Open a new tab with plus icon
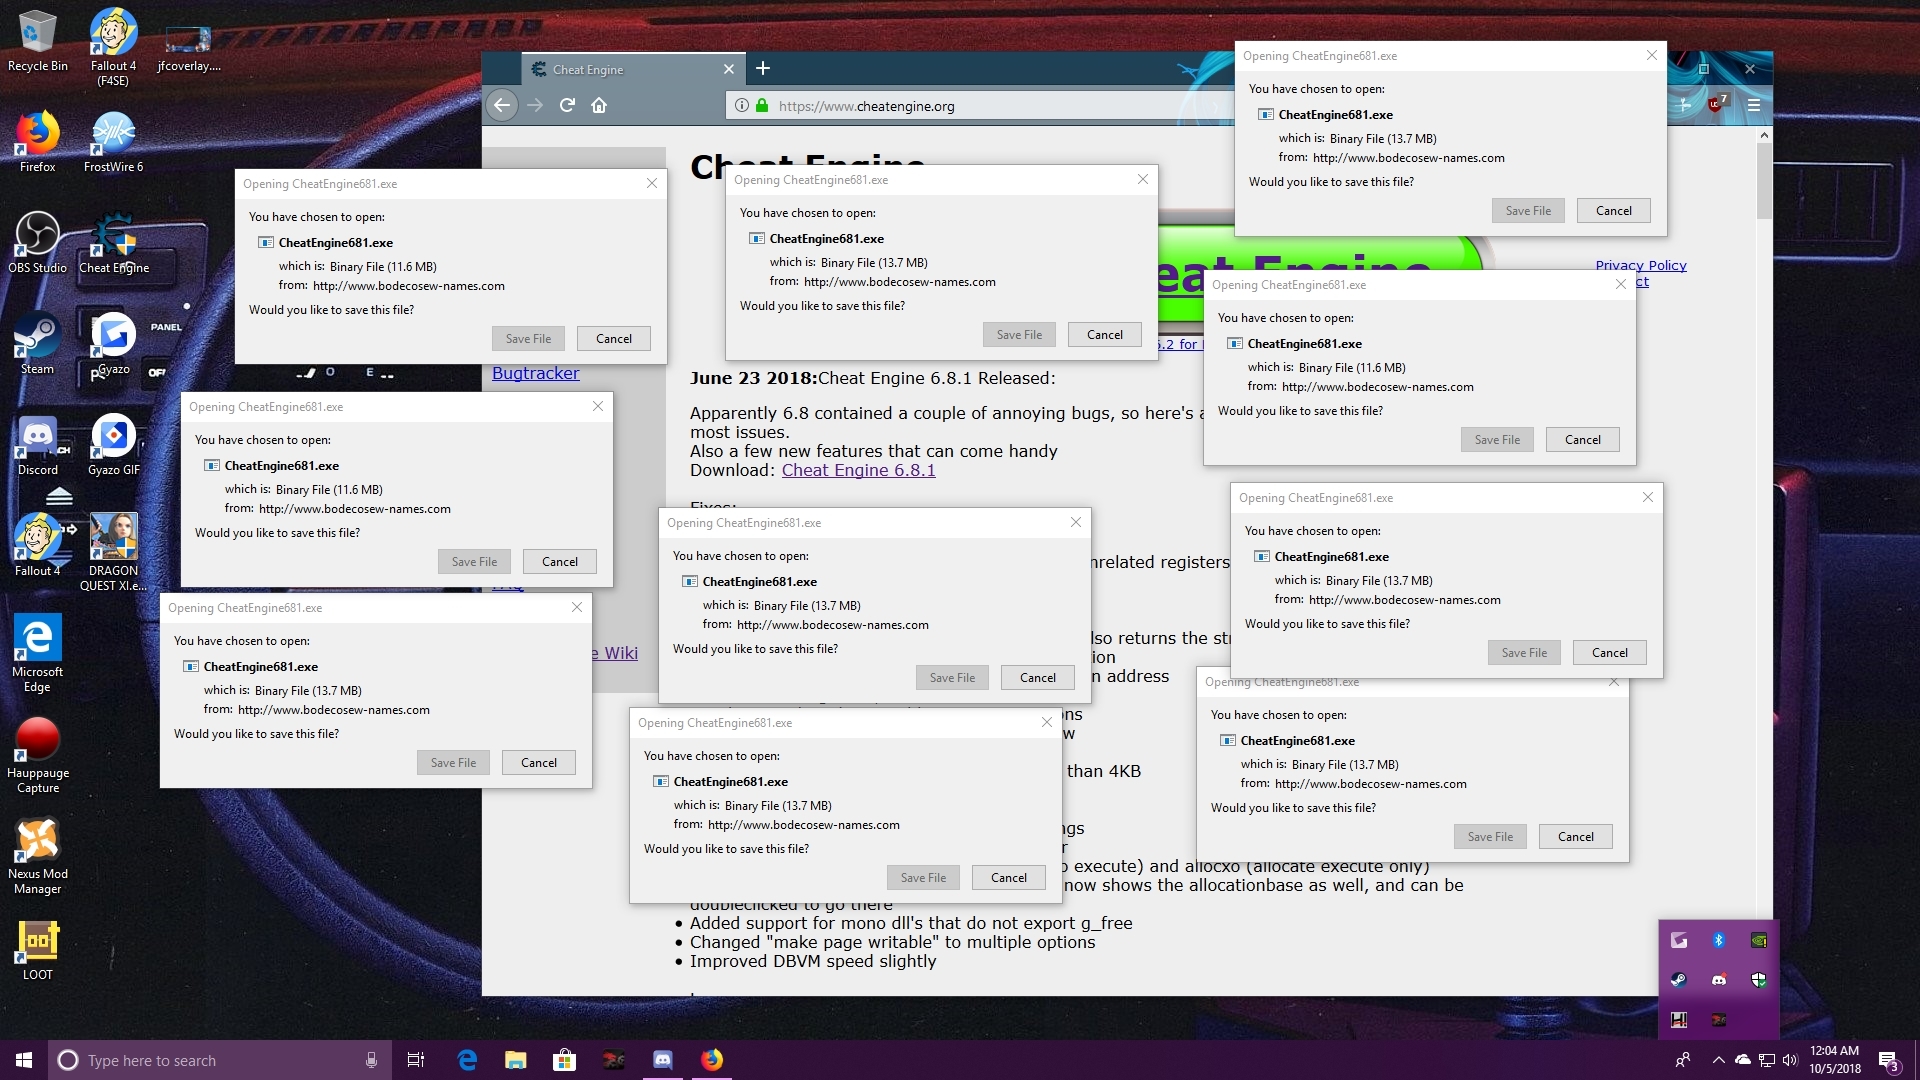This screenshot has width=1920, height=1080. (x=763, y=68)
